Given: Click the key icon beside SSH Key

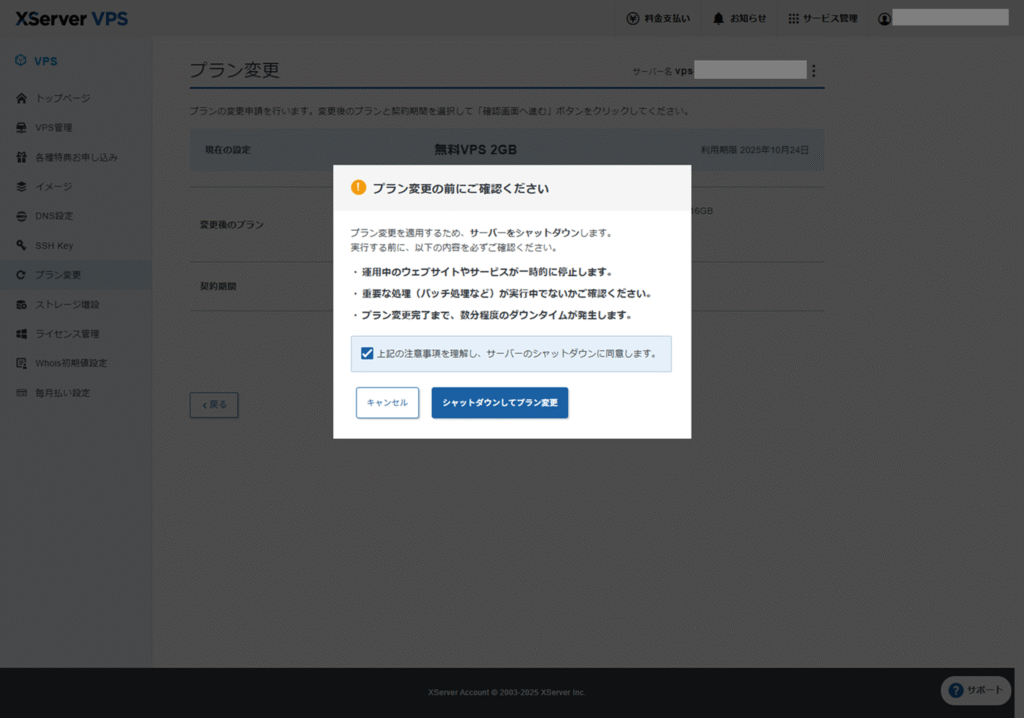Looking at the screenshot, I should coord(21,245).
